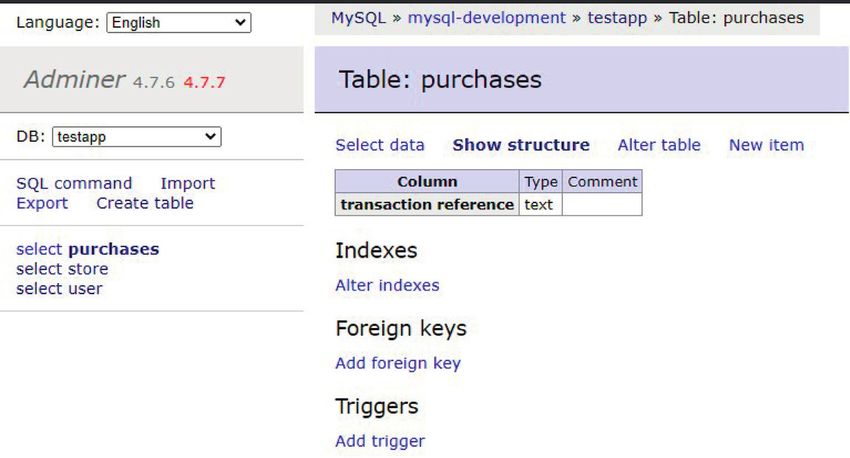Click the Alter indexes link
This screenshot has height=458, width=850.
(x=387, y=285)
